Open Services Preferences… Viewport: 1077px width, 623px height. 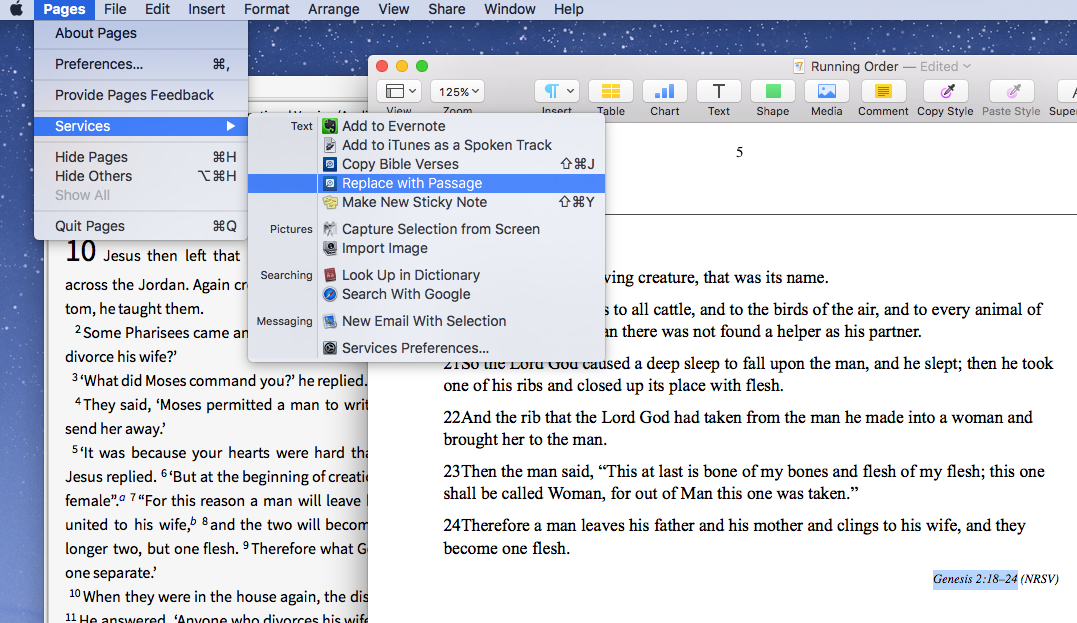click(427, 348)
